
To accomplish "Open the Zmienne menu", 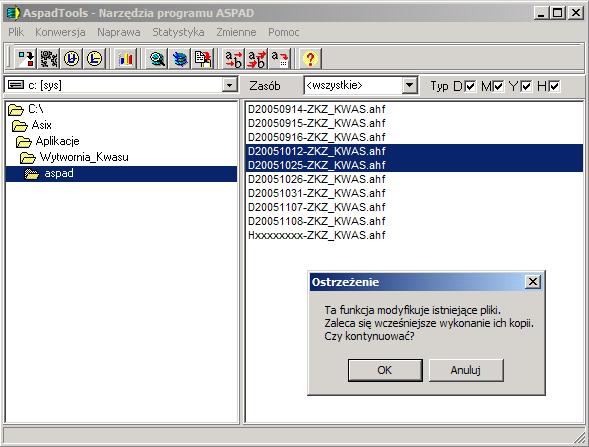I will click(236, 32).
